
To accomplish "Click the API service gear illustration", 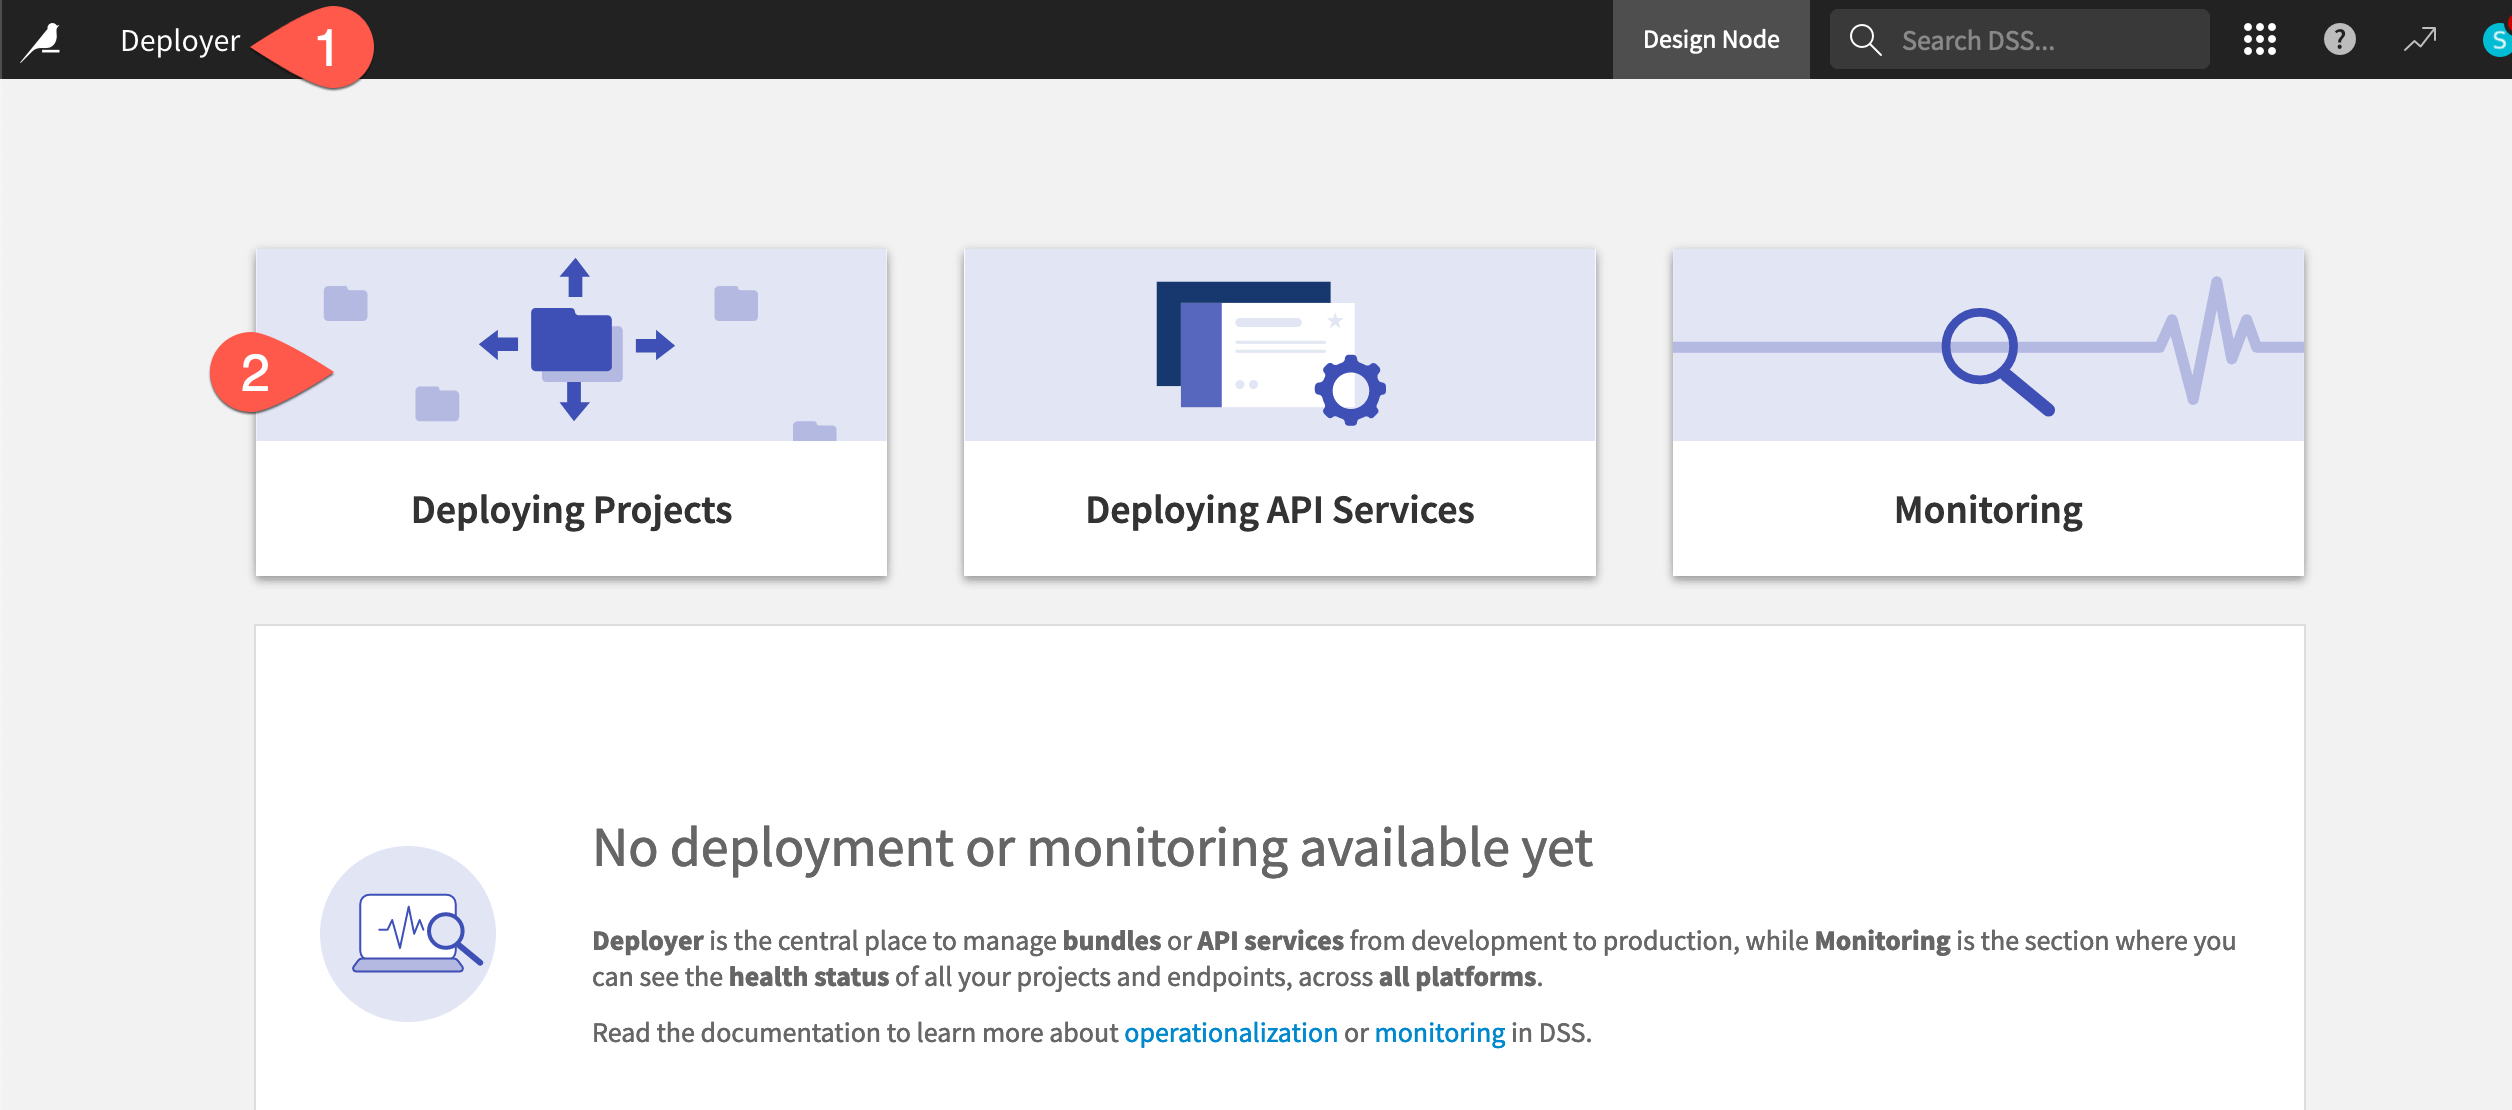I will tap(1271, 352).
